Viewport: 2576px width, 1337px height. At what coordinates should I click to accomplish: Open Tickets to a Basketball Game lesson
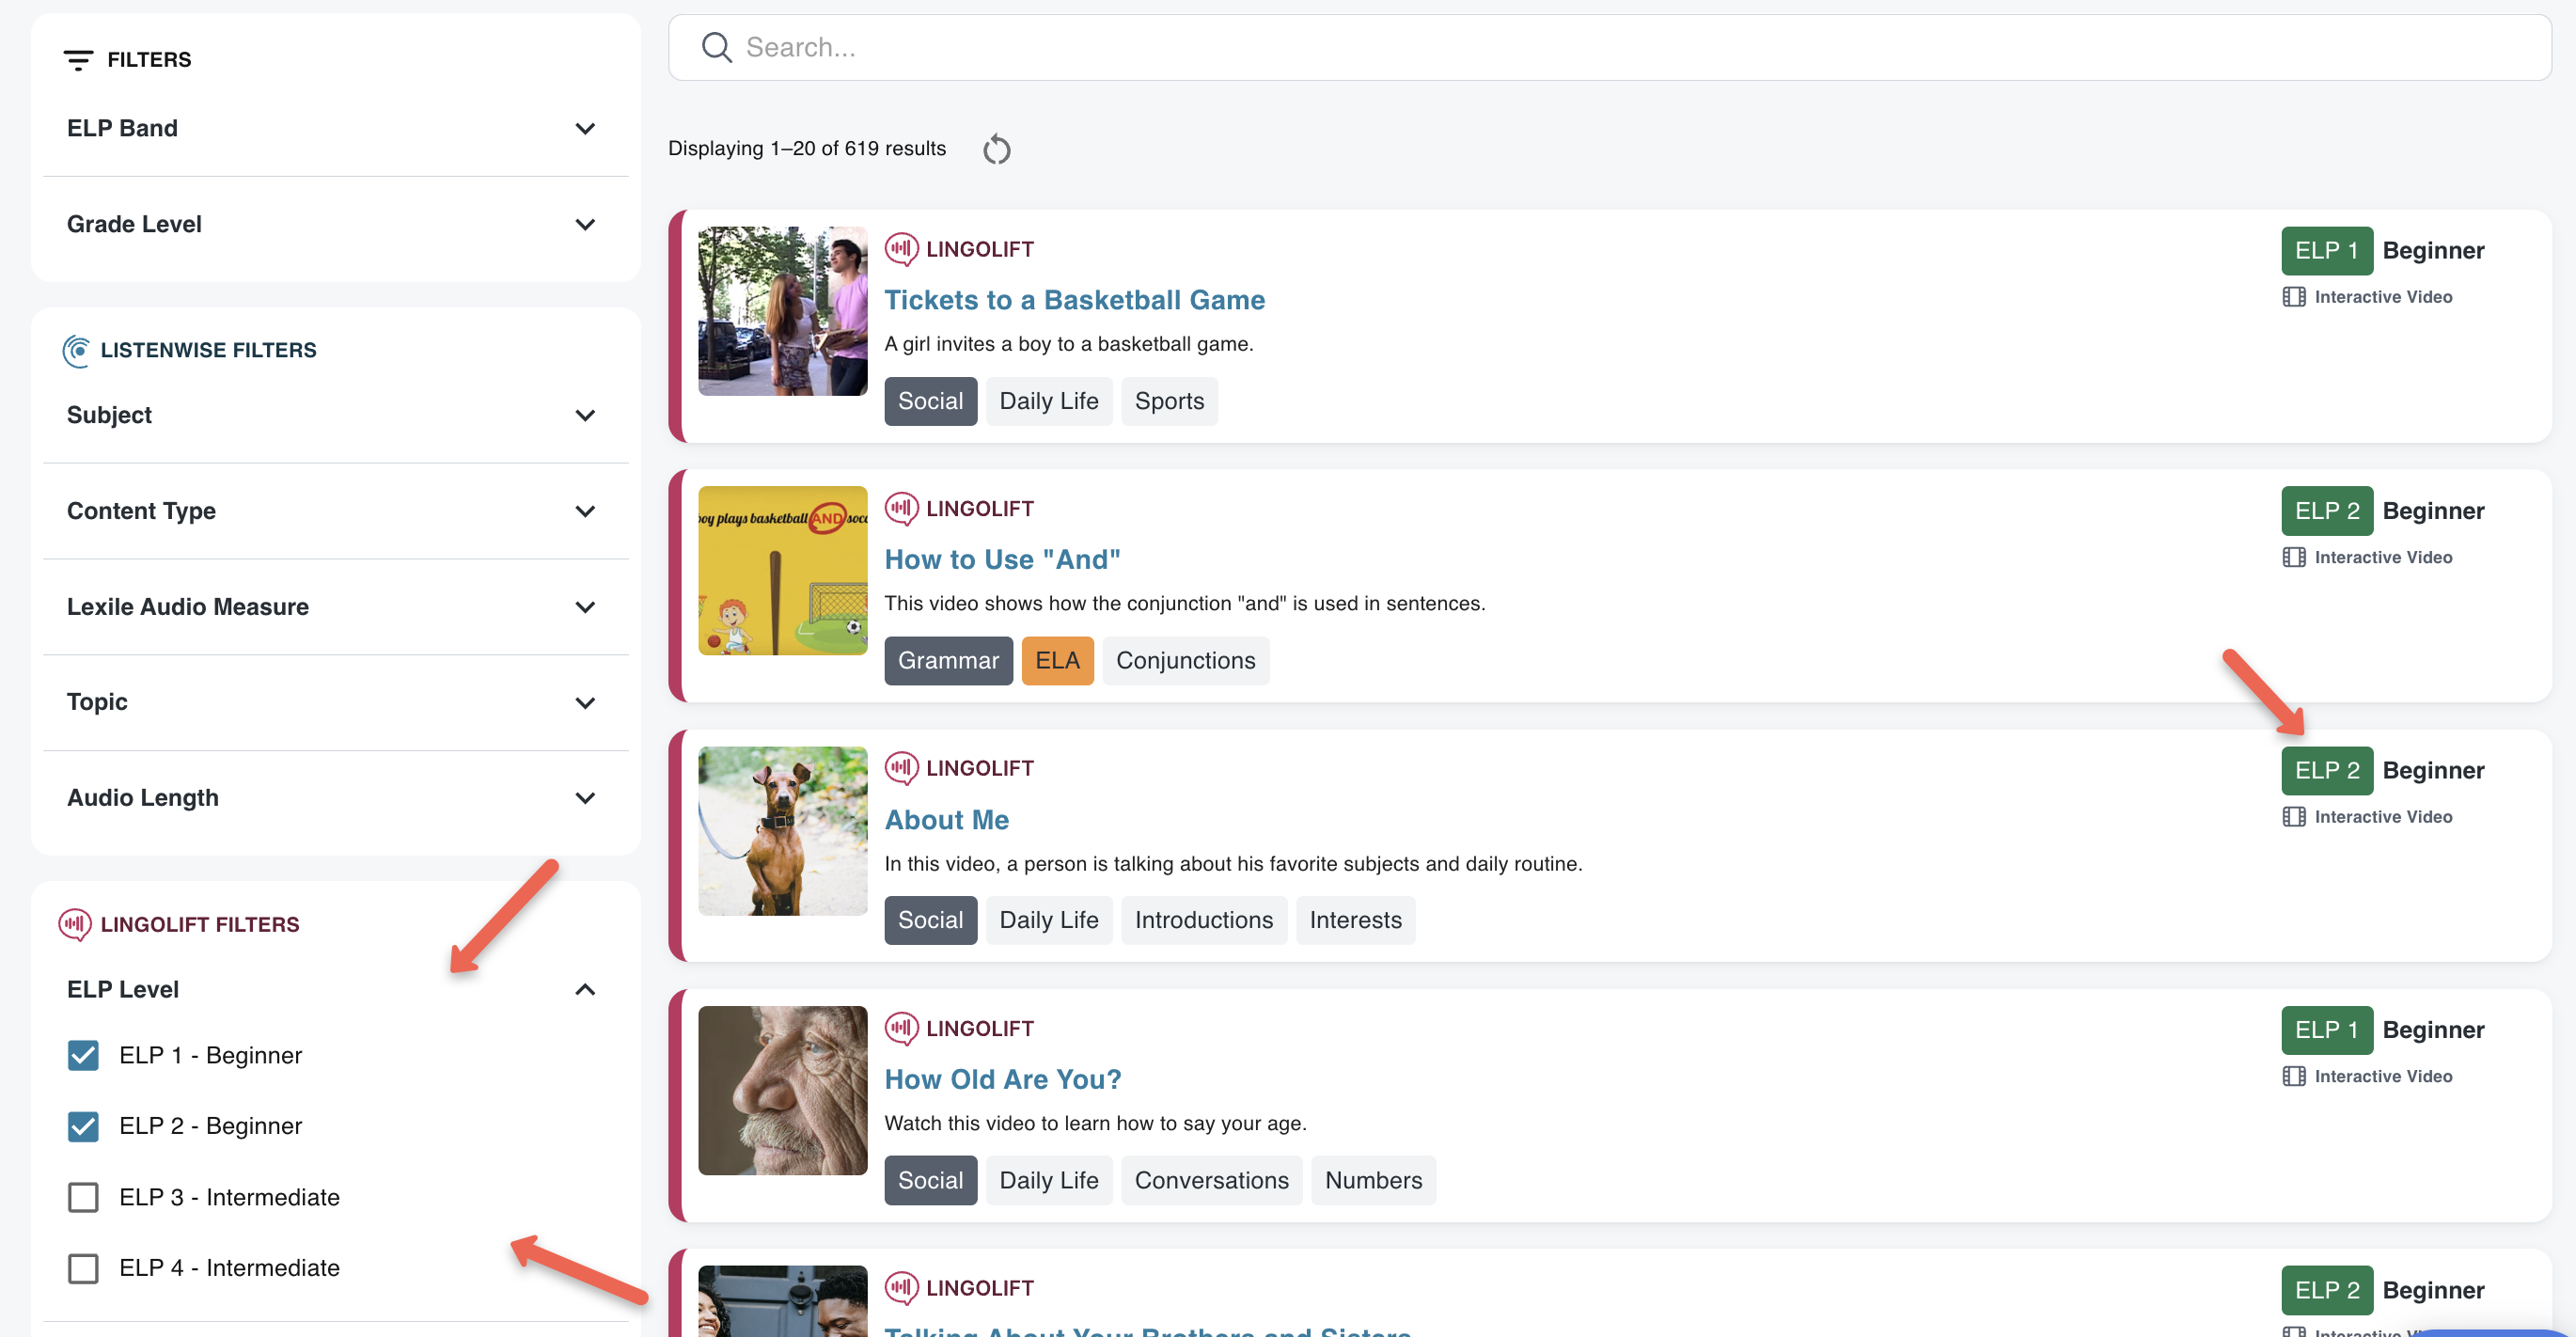click(1074, 300)
